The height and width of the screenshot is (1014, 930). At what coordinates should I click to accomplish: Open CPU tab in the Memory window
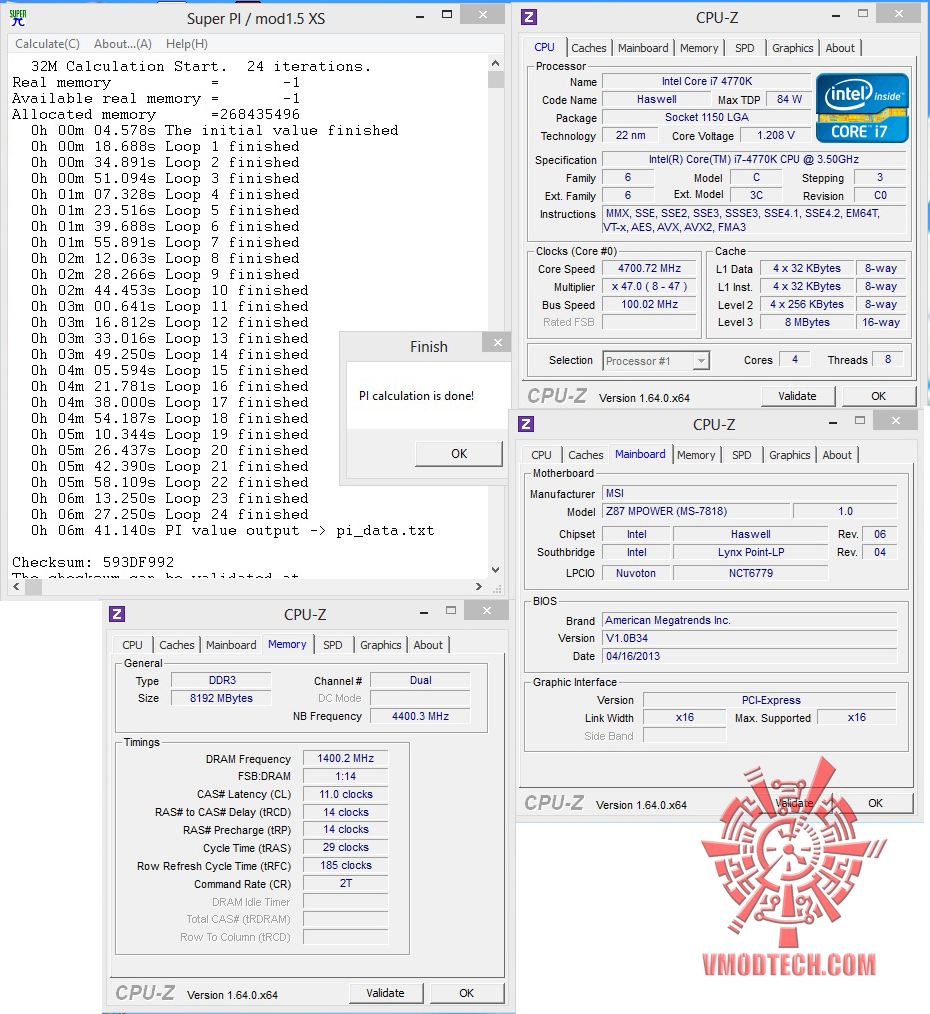[x=132, y=645]
